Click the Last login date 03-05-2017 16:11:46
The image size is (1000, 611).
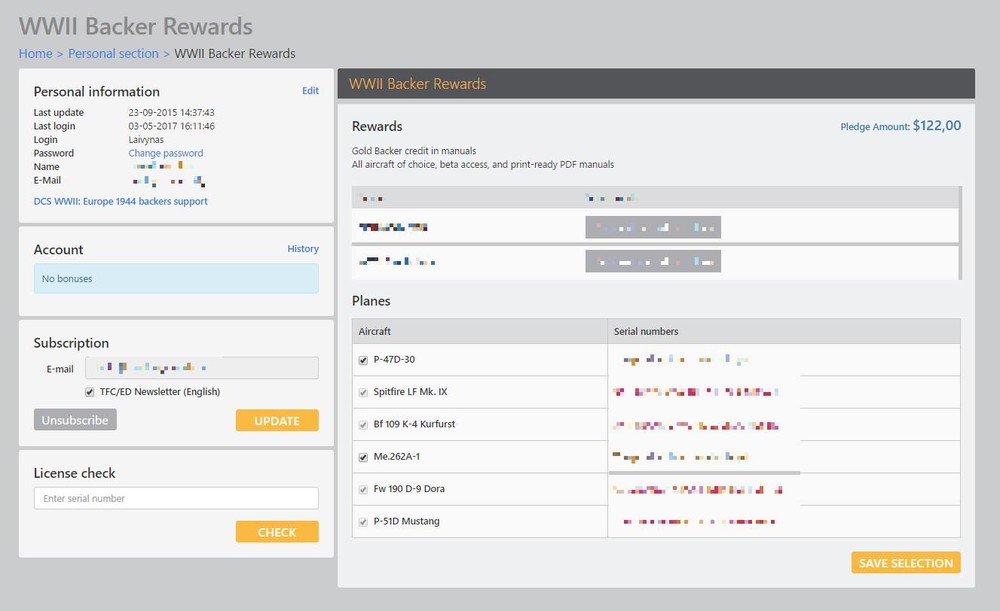172,126
